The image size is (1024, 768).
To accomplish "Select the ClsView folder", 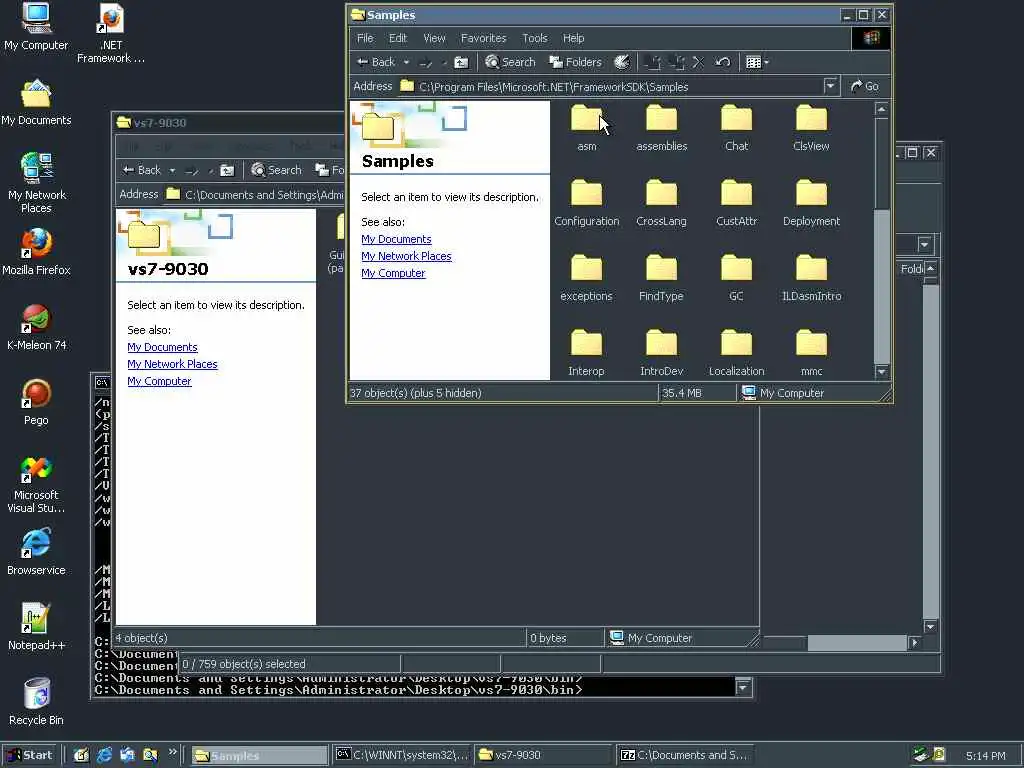I will (811, 128).
